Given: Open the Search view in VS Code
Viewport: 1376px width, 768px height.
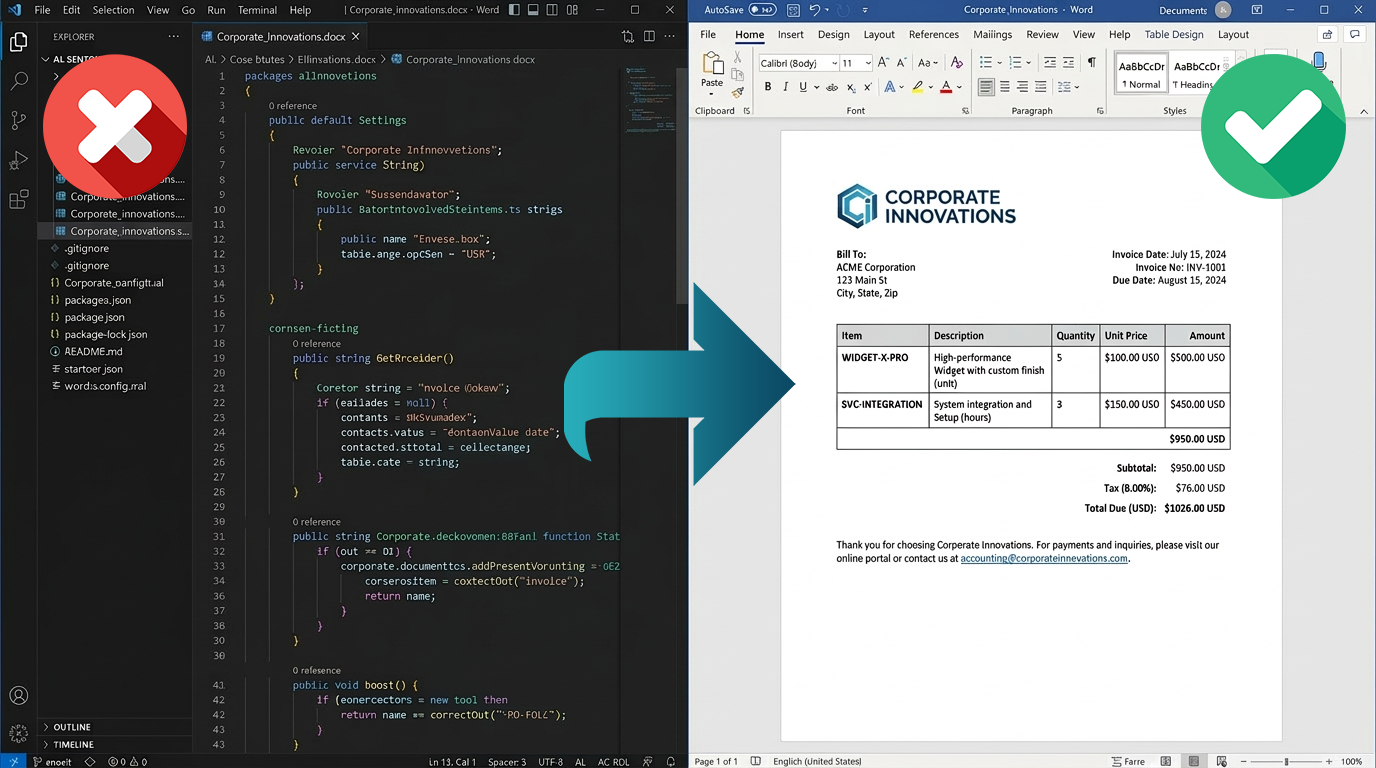Looking at the screenshot, I should coord(18,82).
